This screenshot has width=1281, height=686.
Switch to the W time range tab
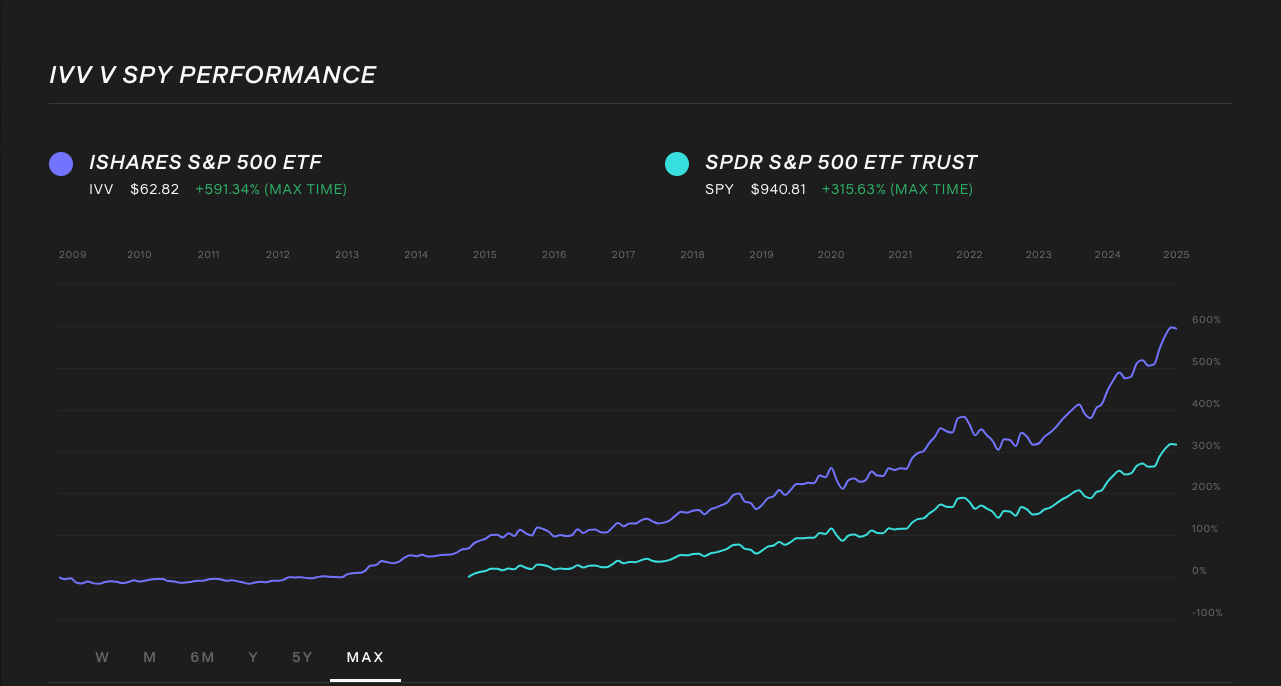point(101,657)
